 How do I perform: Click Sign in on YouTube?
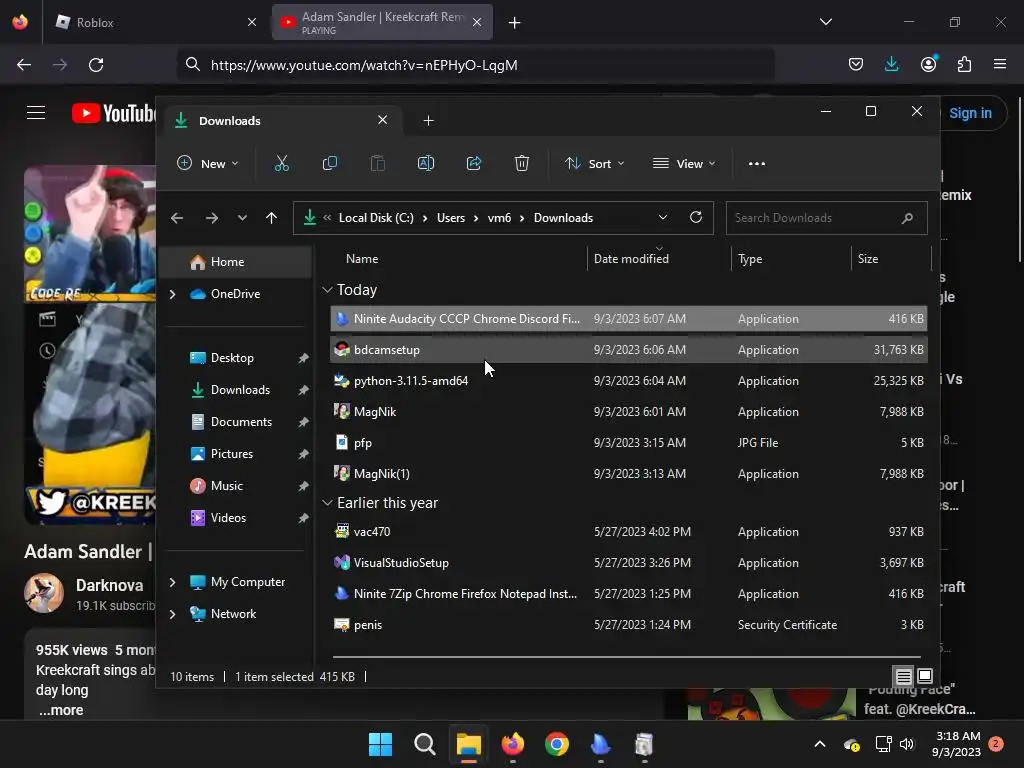(970, 113)
